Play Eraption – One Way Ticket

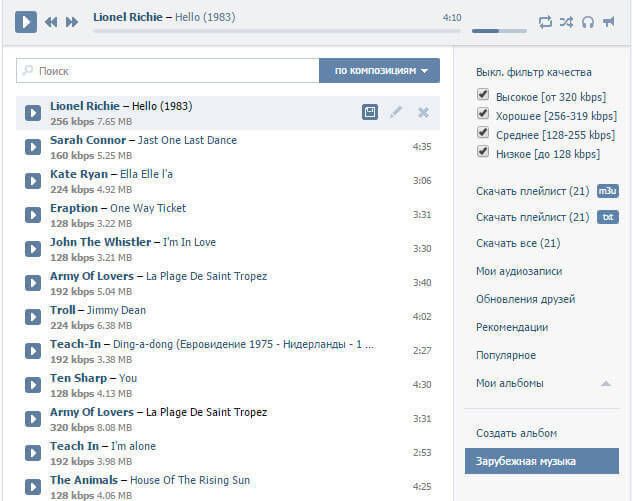(33, 214)
